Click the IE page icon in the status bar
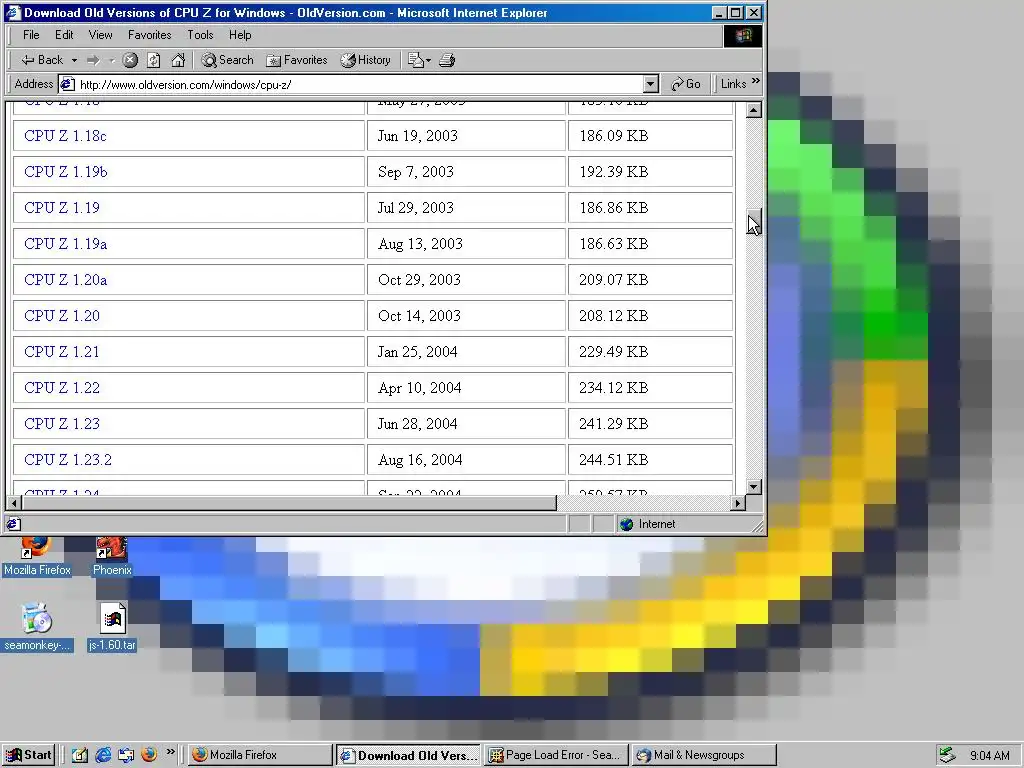The image size is (1024, 768). point(14,524)
